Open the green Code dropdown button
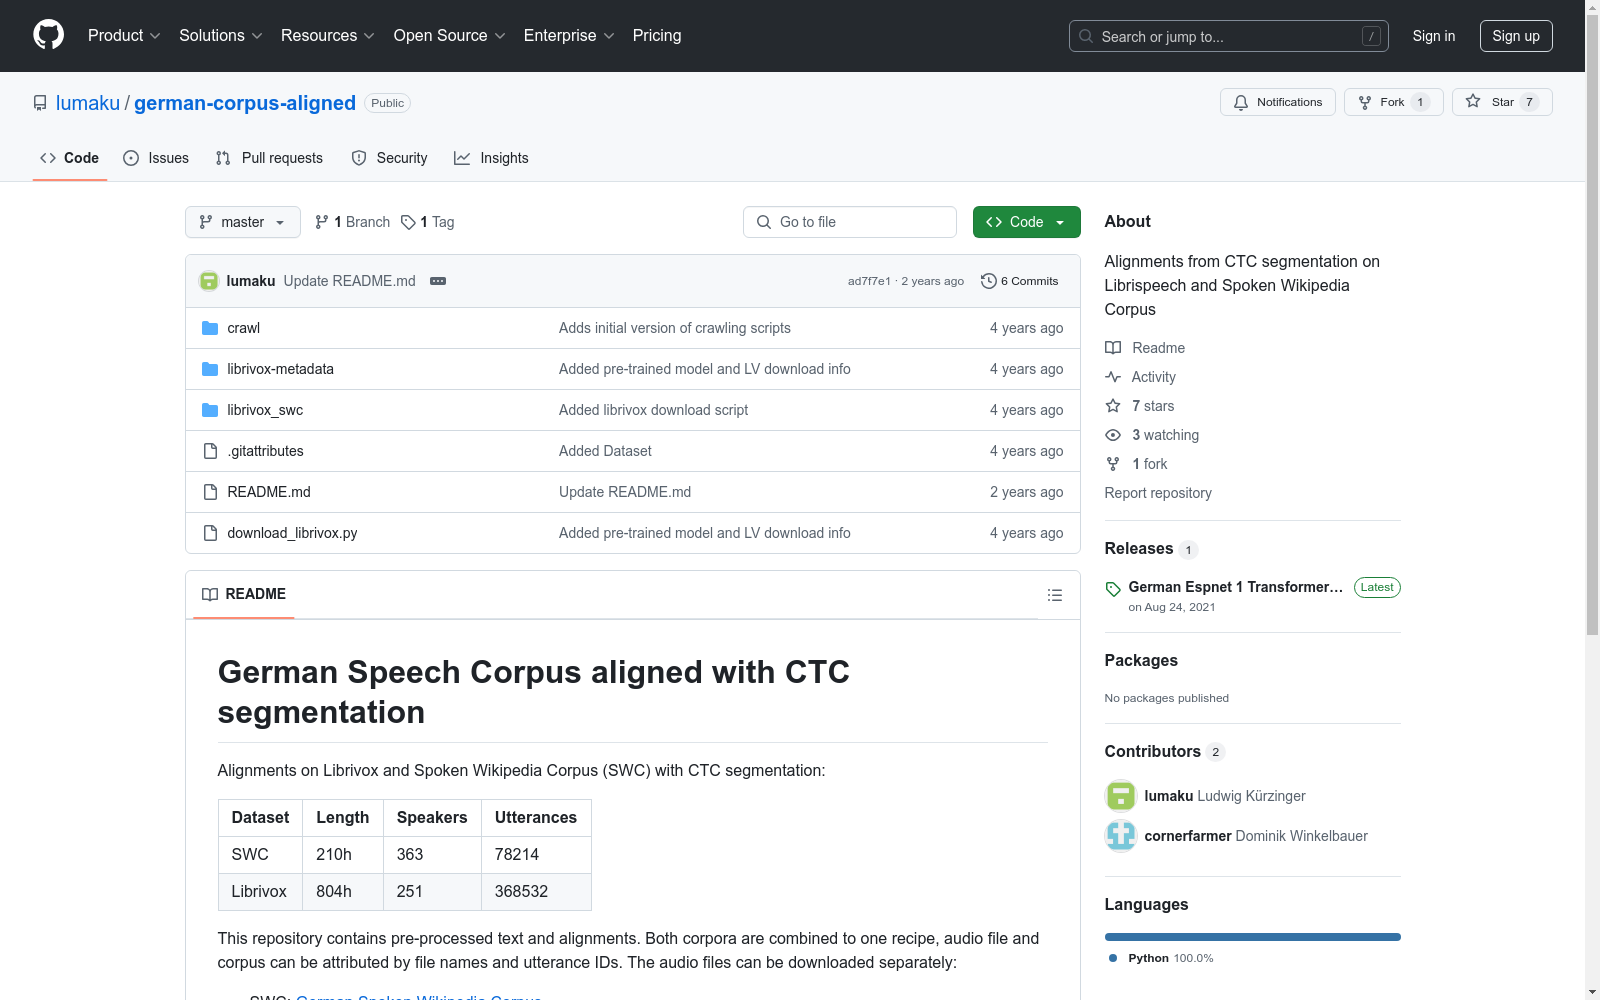The height and width of the screenshot is (1000, 1600). coord(1026,222)
